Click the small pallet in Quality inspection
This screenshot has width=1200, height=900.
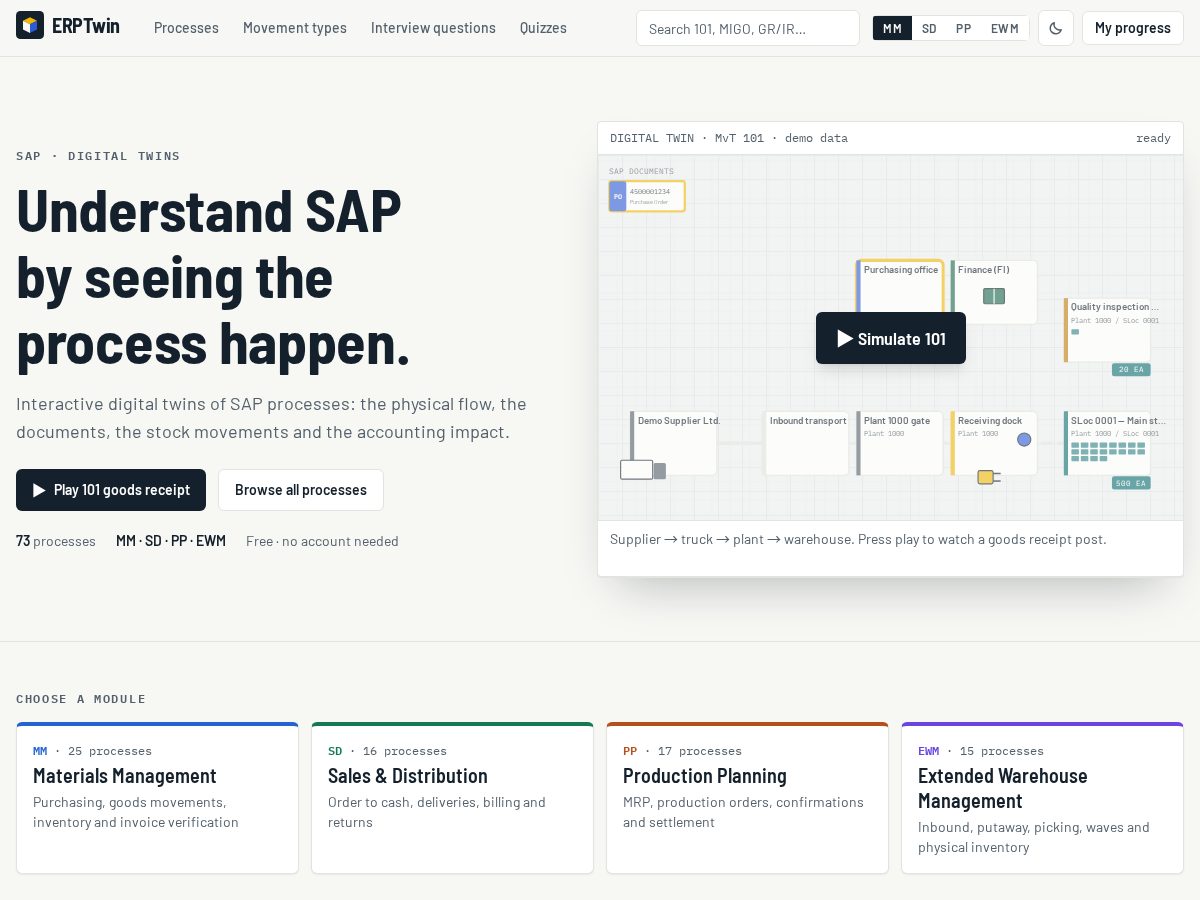tap(1075, 332)
